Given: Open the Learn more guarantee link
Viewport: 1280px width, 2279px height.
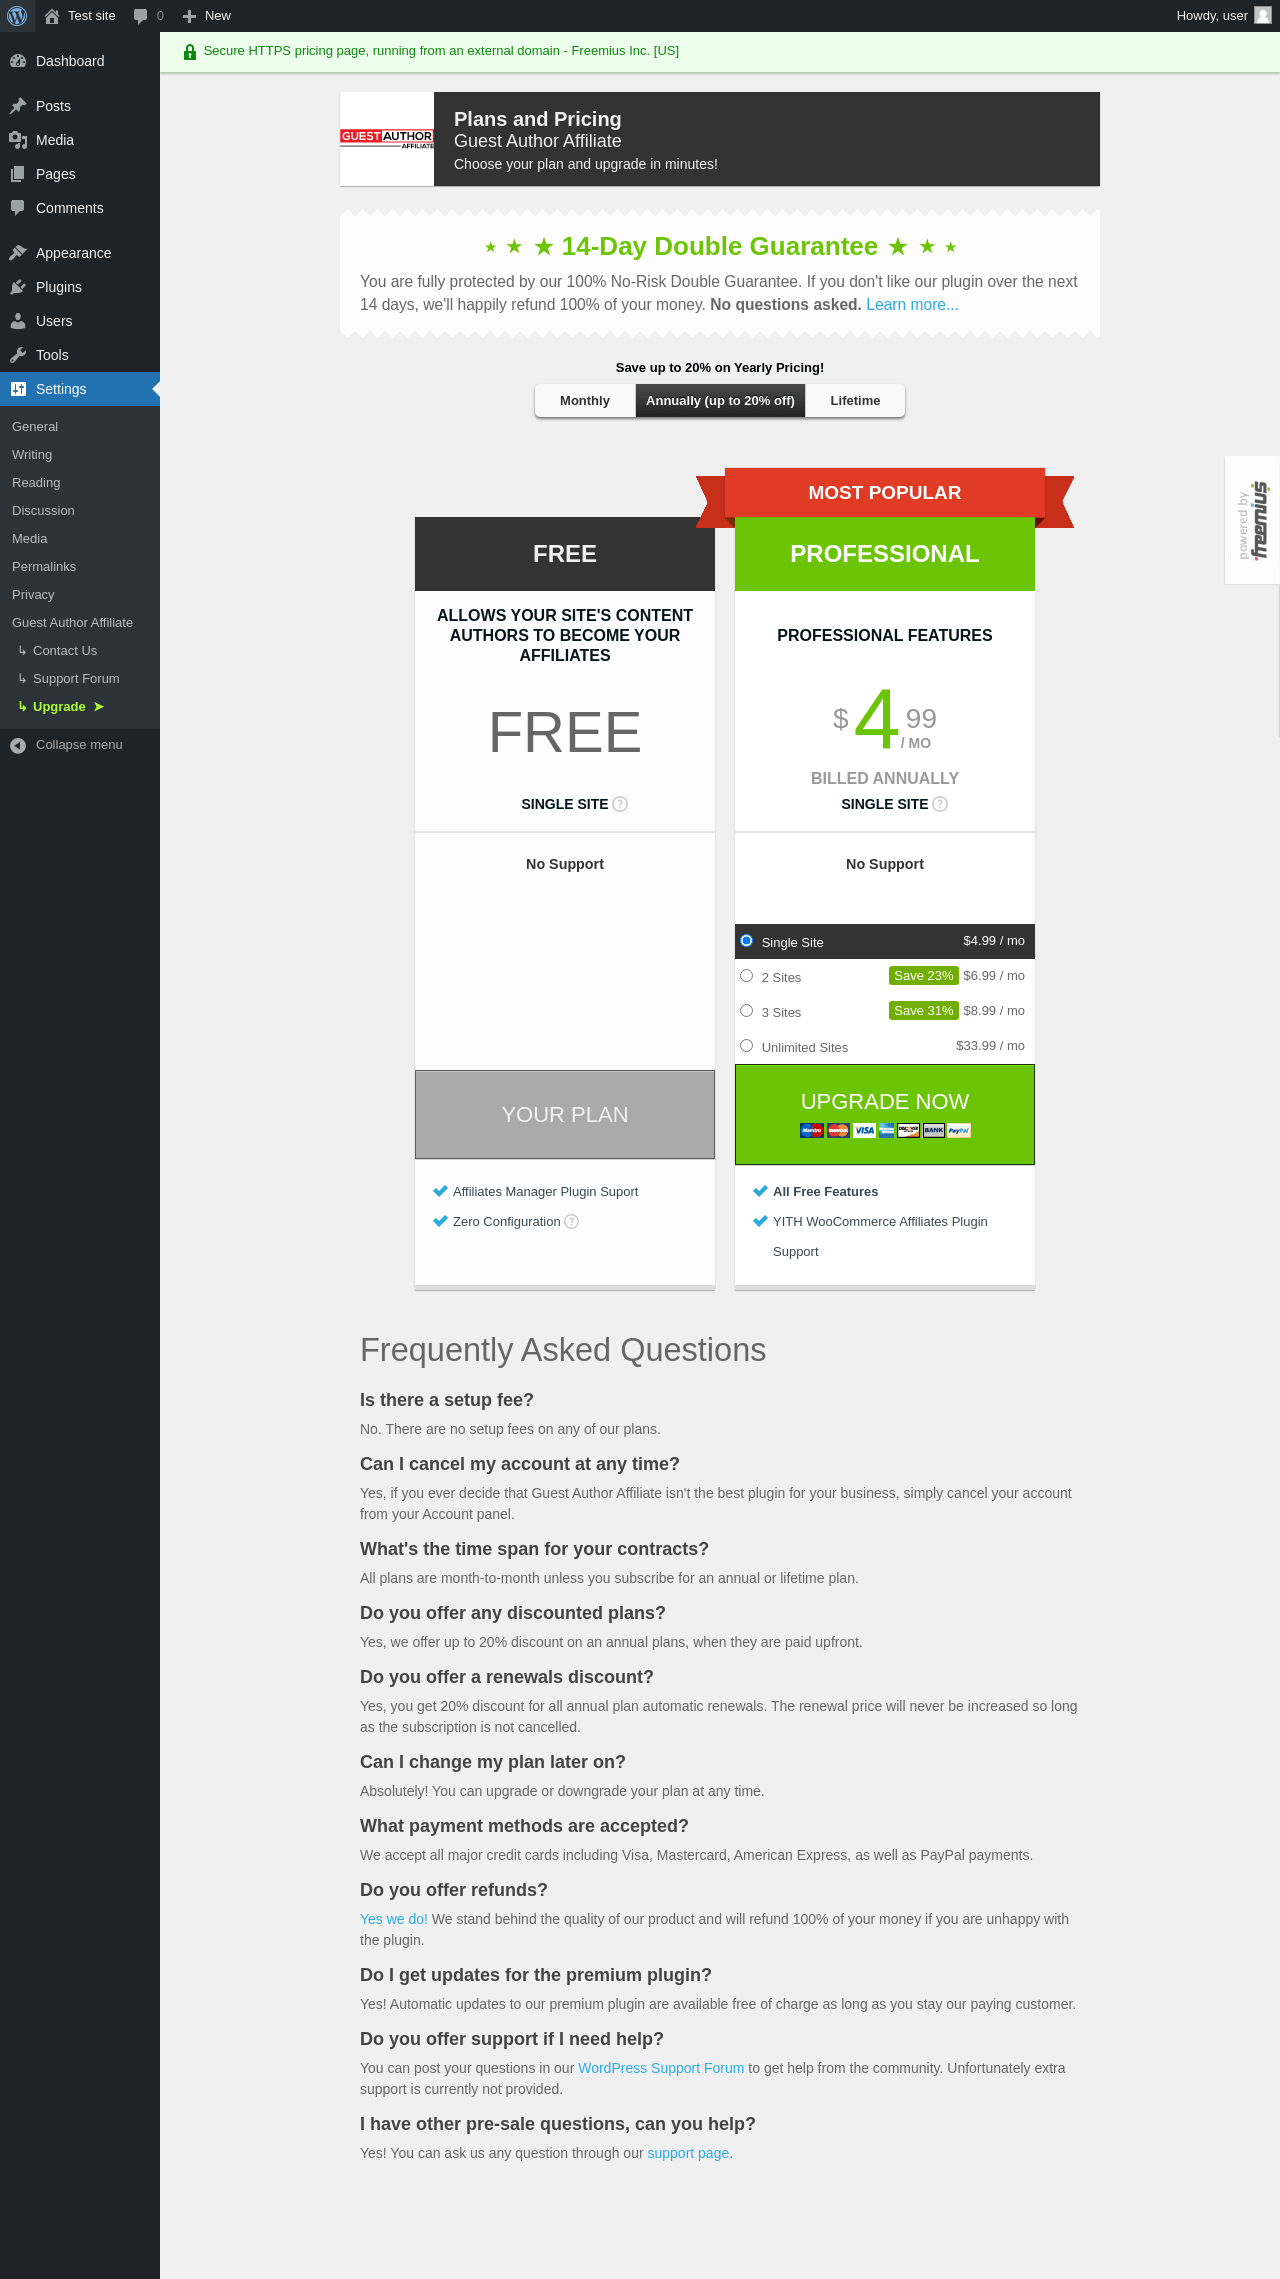Looking at the screenshot, I should tap(912, 305).
